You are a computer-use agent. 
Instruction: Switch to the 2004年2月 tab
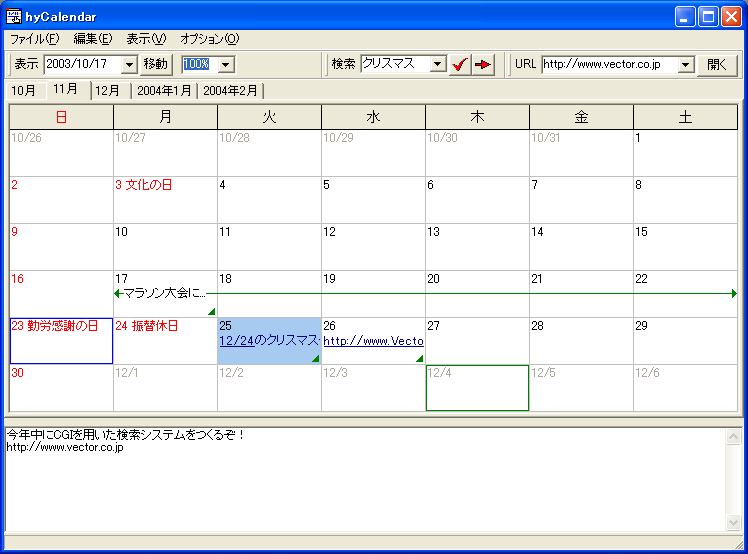(x=230, y=91)
